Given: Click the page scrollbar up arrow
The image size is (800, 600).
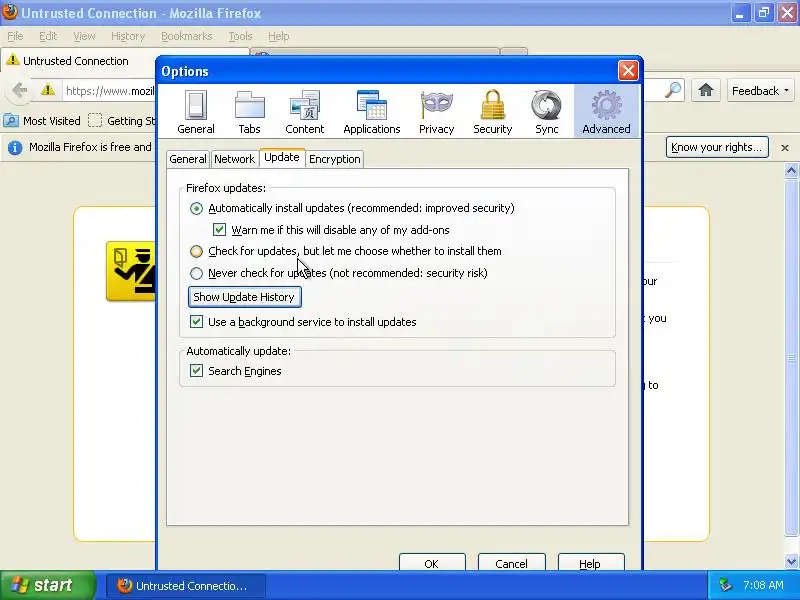Looking at the screenshot, I should [x=791, y=170].
